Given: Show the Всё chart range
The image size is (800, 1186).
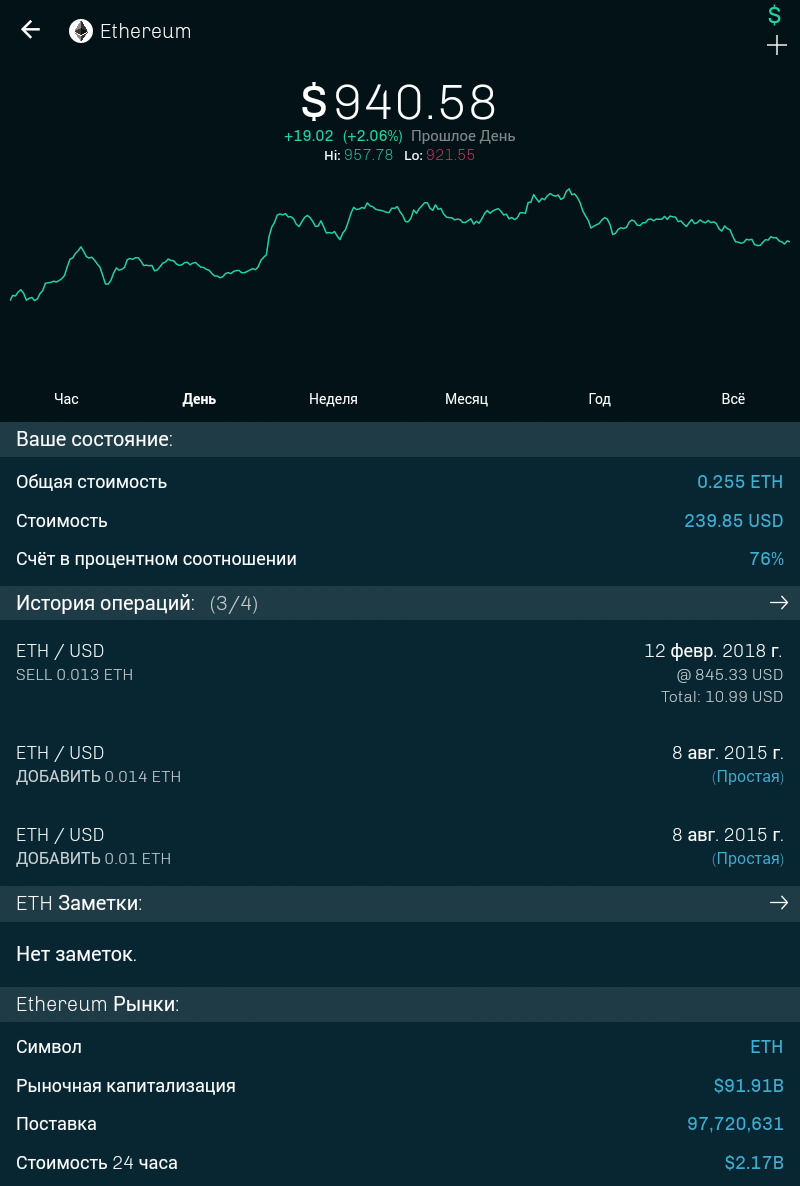Looking at the screenshot, I should [x=733, y=399].
